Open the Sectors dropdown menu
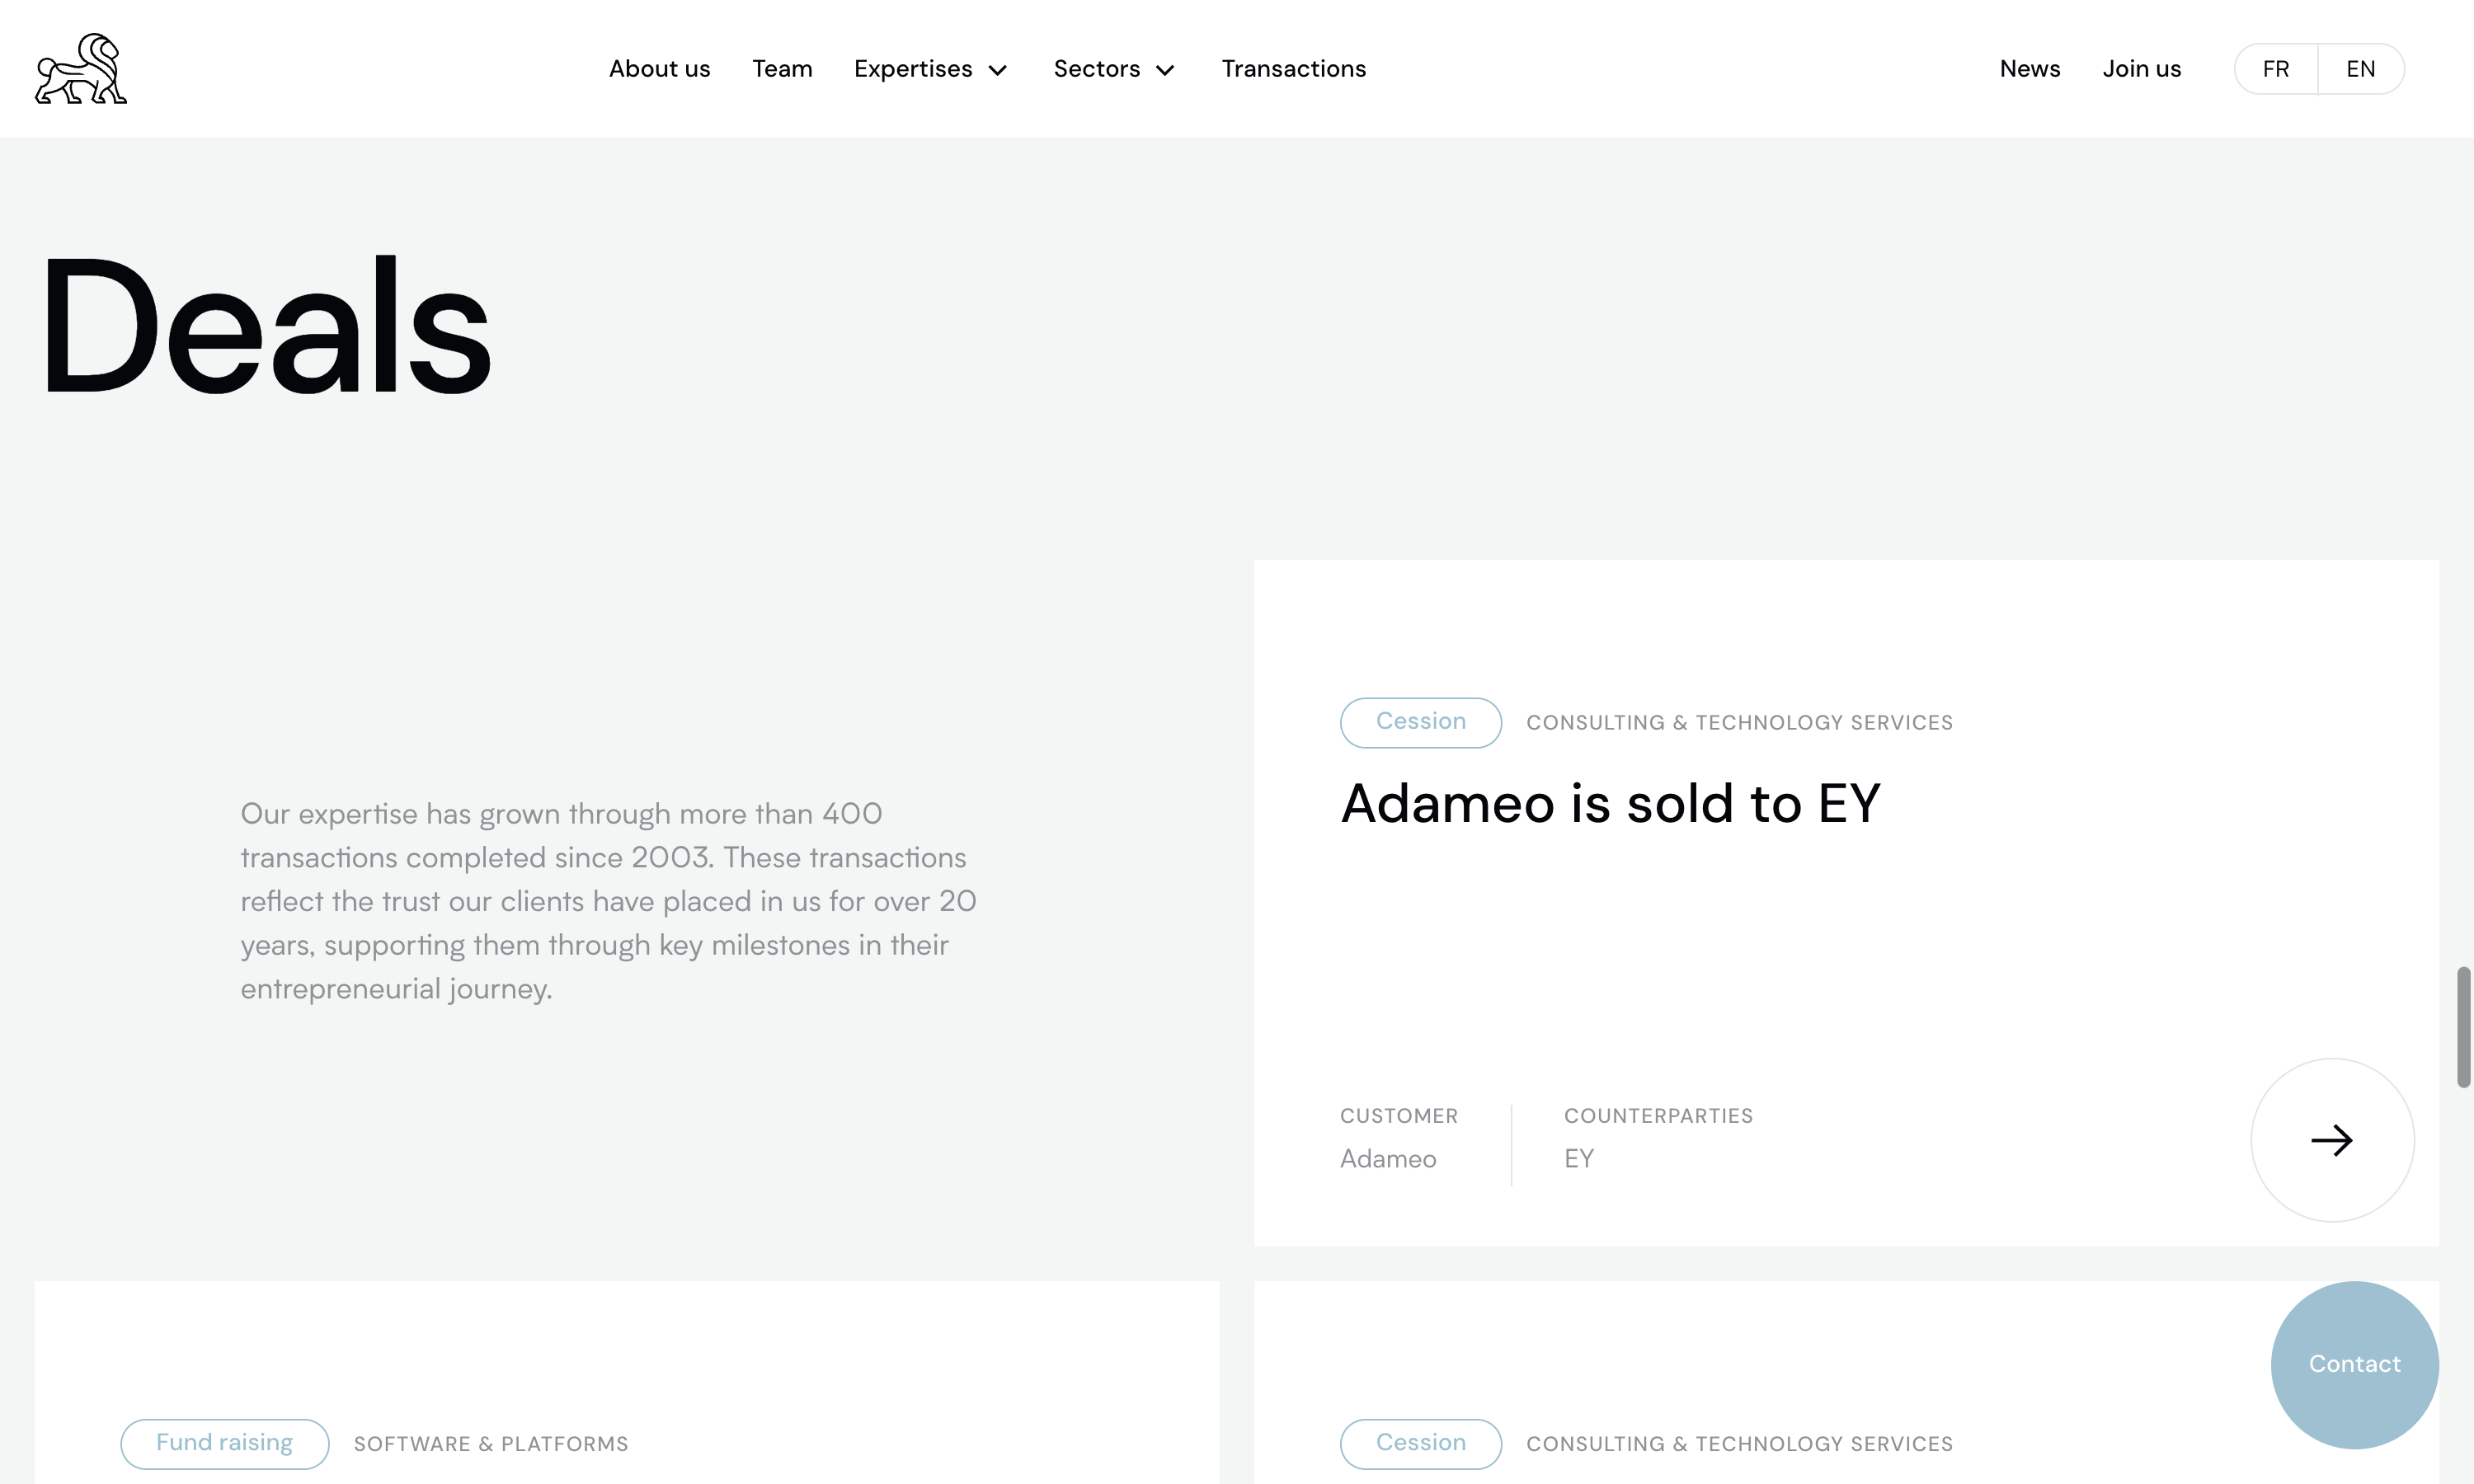 pos(1096,69)
